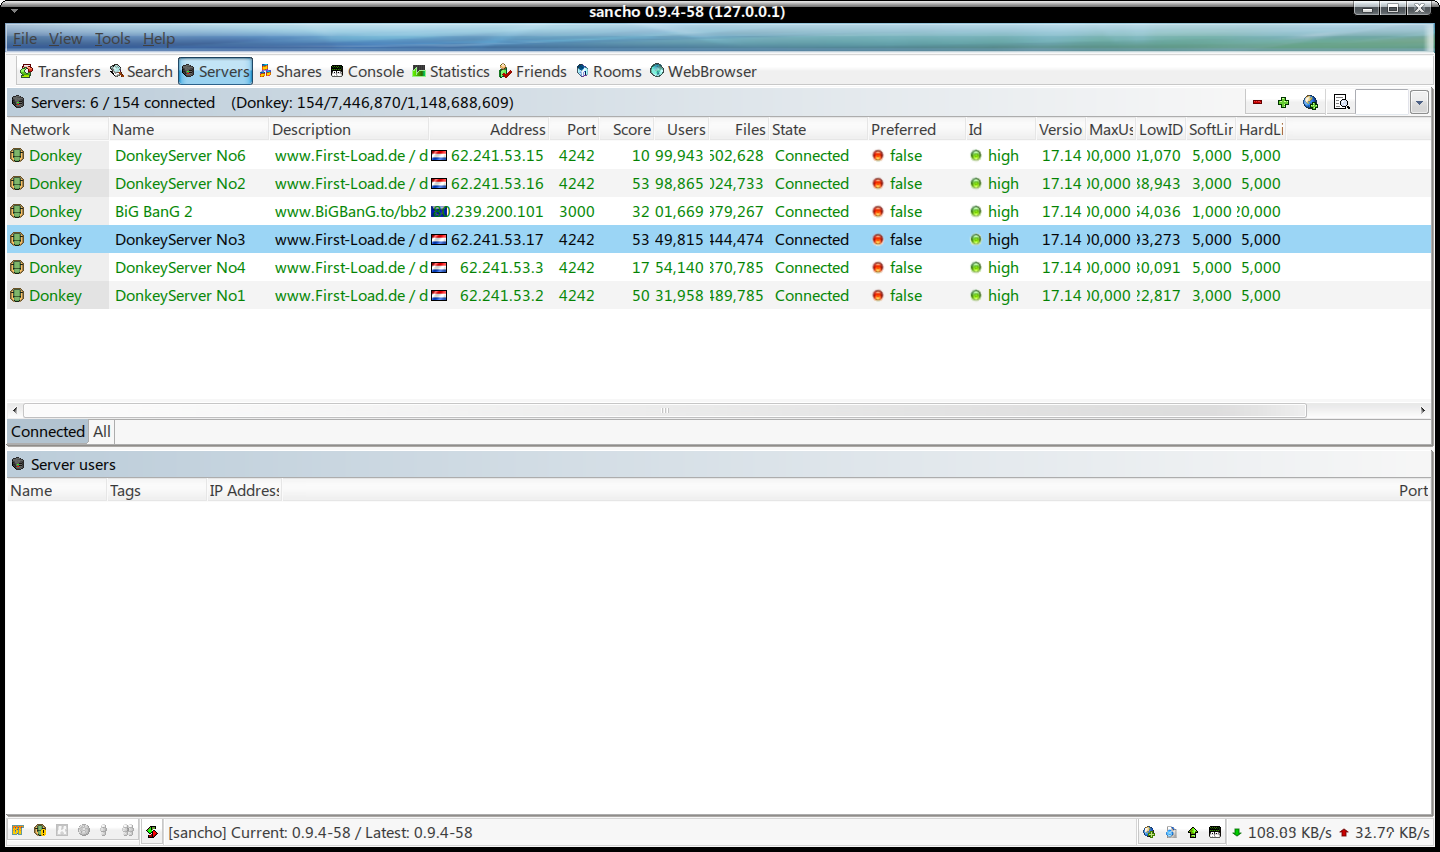Click the horizontal scrollbar of the server list

point(665,410)
